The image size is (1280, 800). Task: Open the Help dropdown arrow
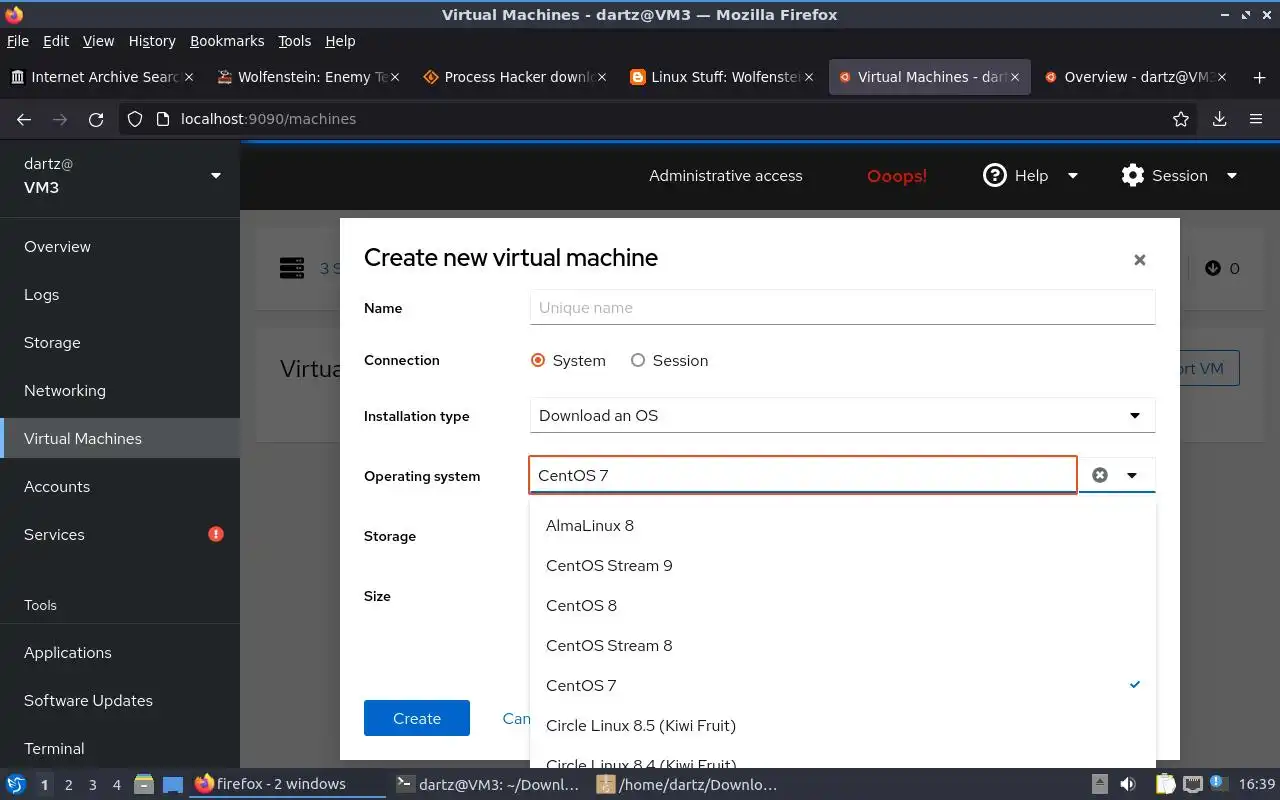[1073, 176]
